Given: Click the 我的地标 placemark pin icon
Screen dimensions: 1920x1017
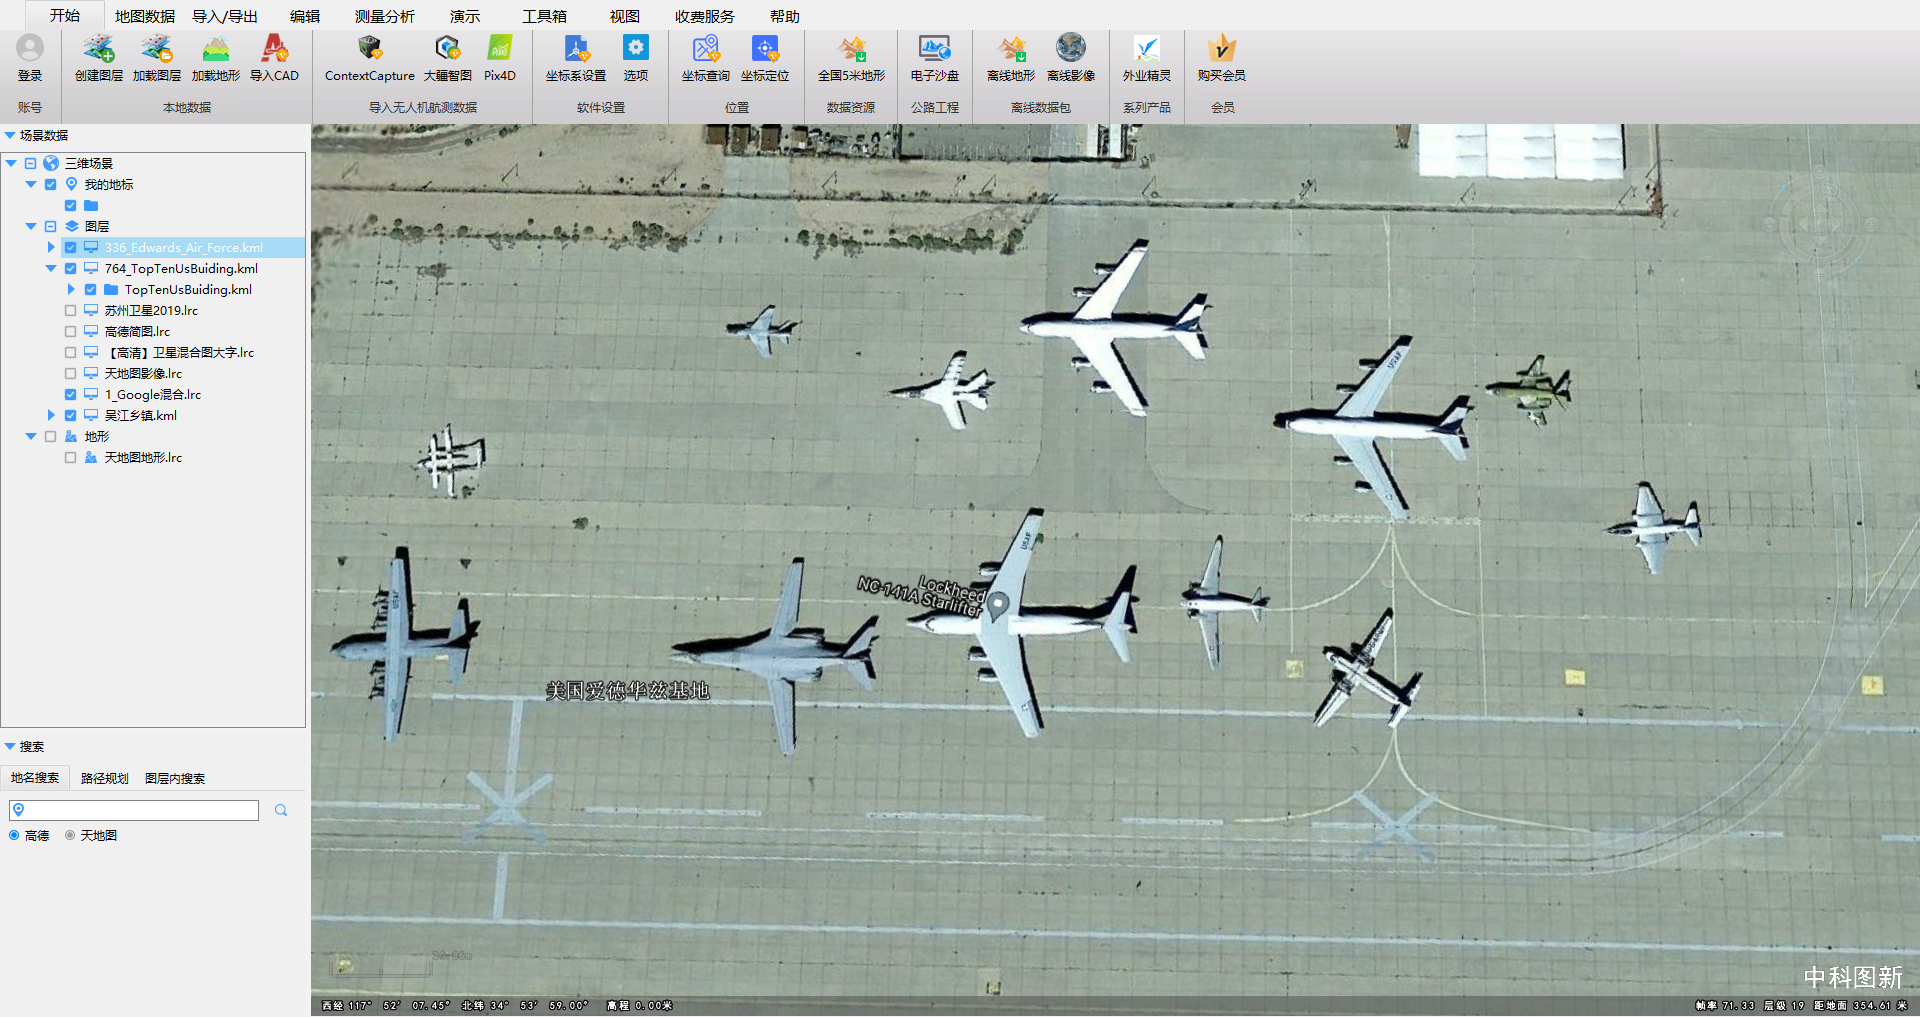Looking at the screenshot, I should click(71, 184).
